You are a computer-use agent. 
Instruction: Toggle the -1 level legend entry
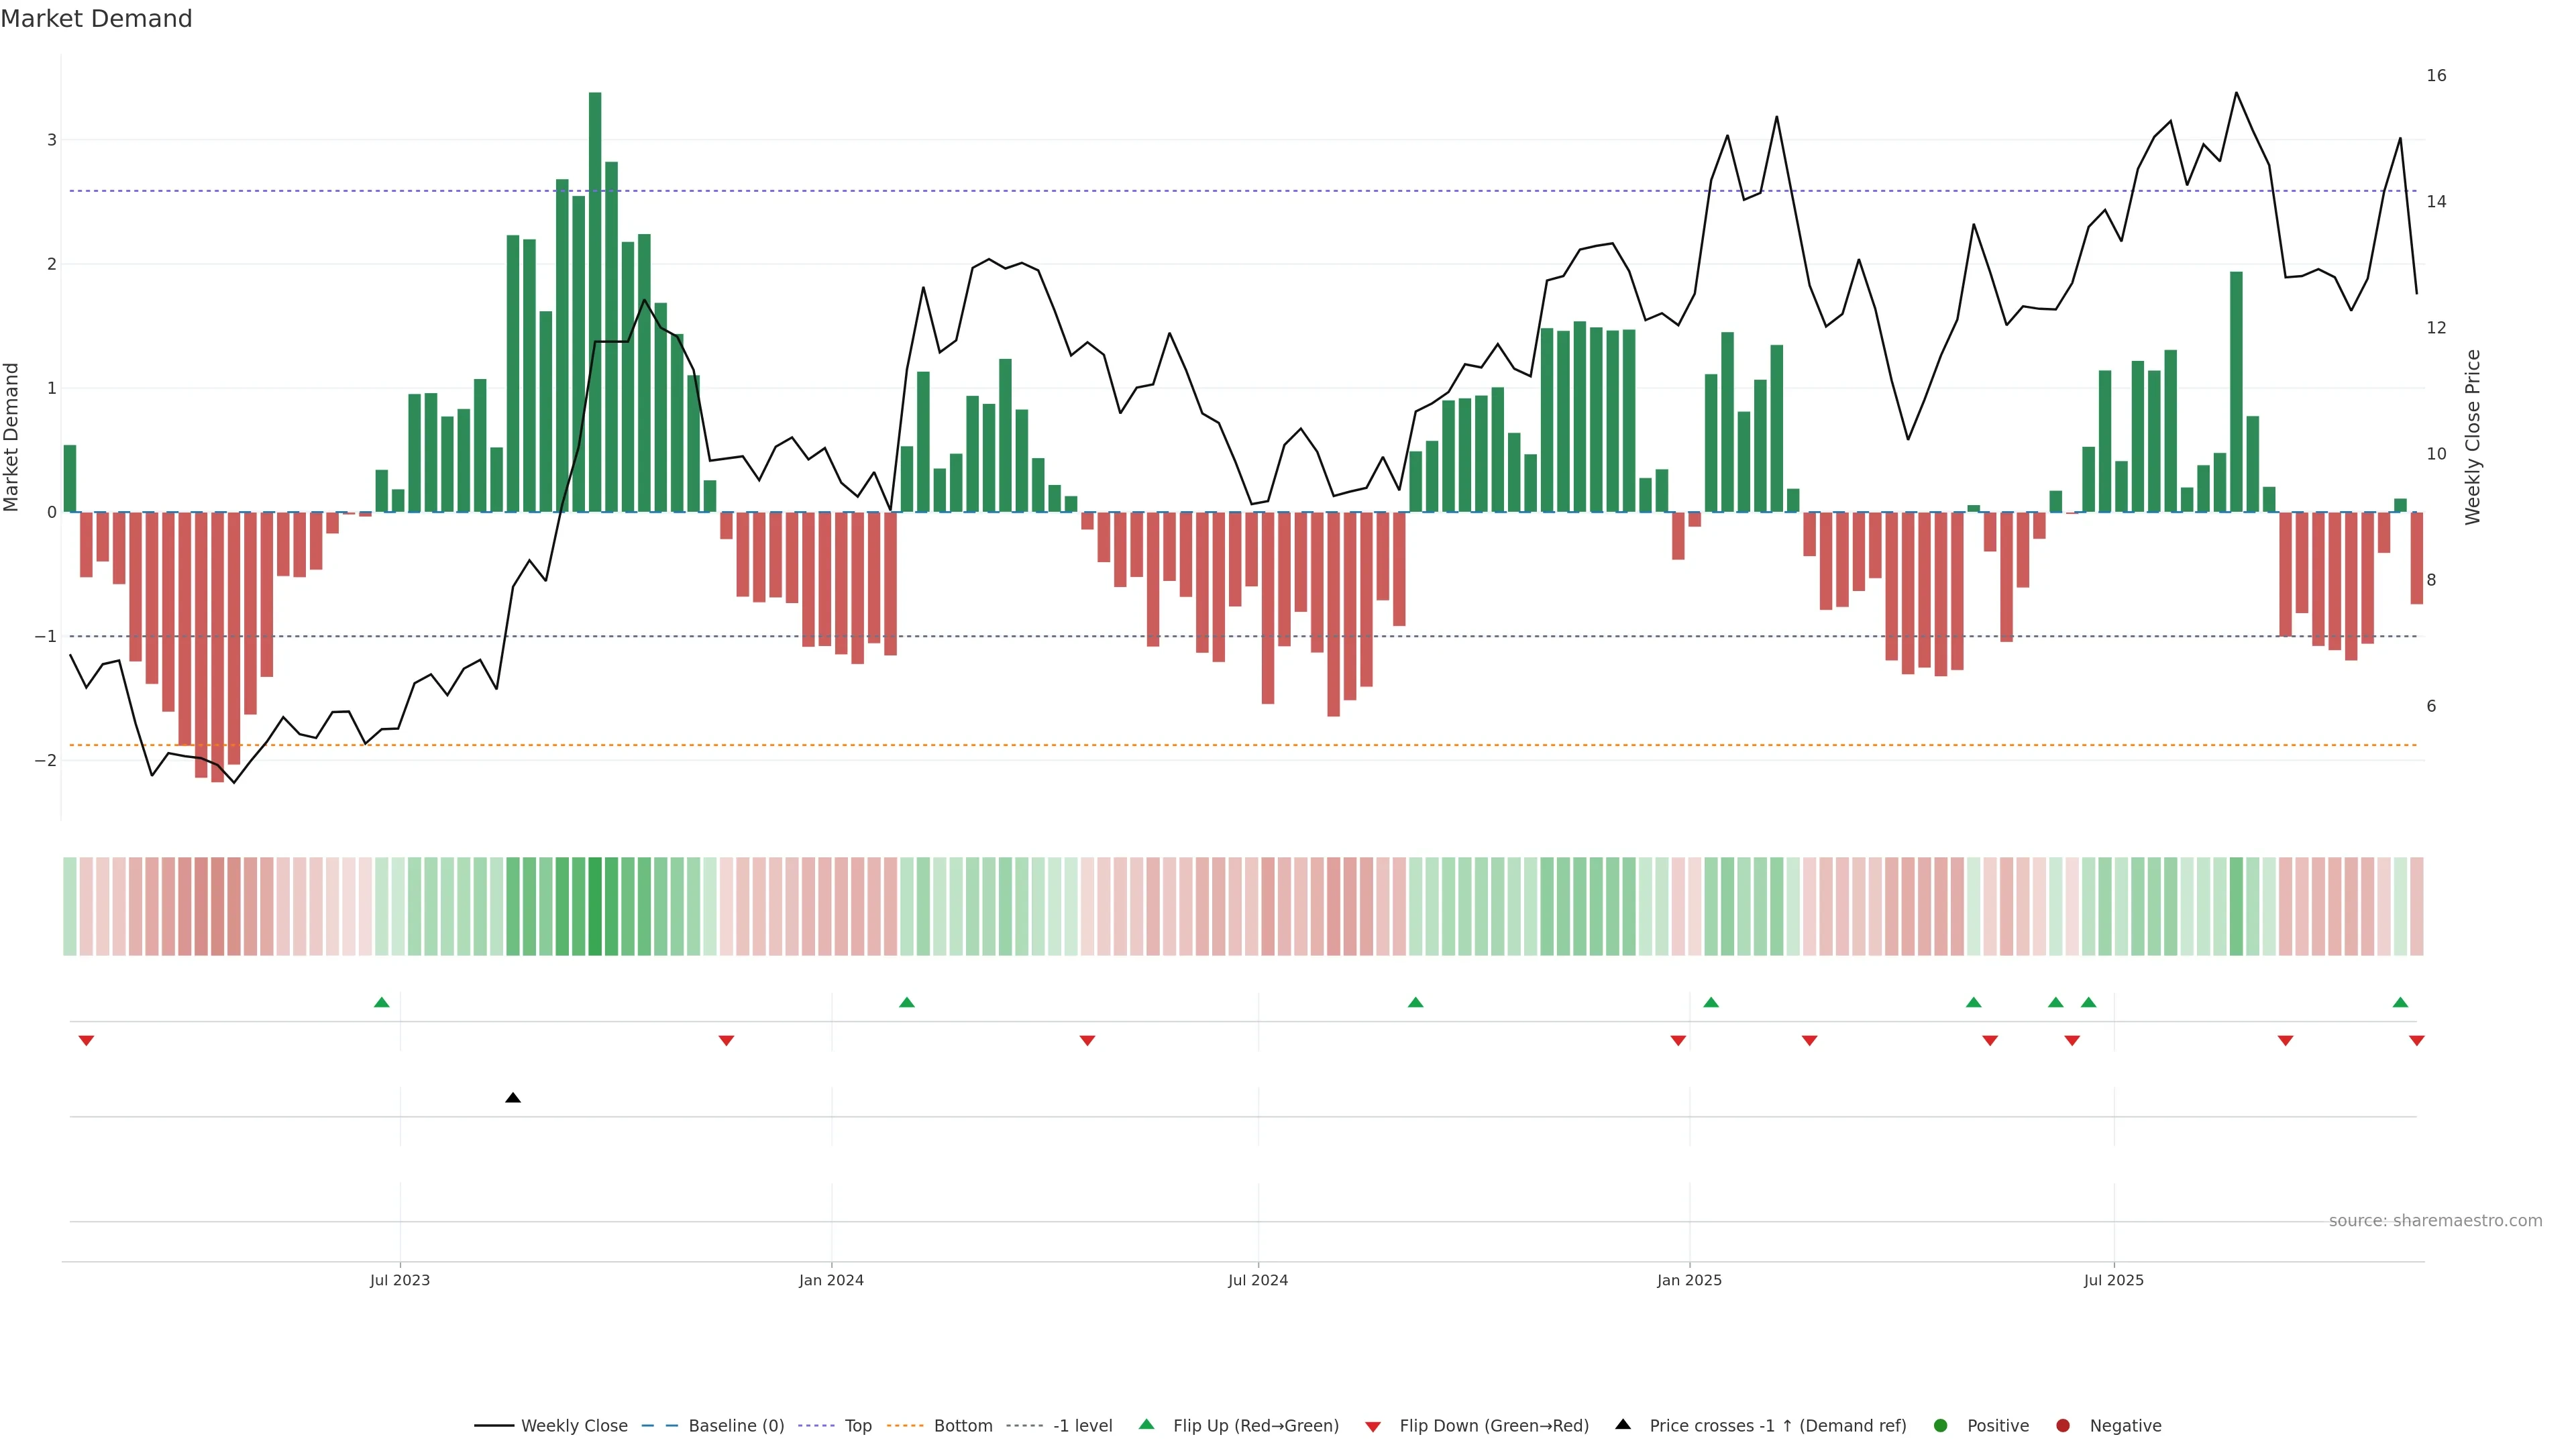[1082, 1426]
